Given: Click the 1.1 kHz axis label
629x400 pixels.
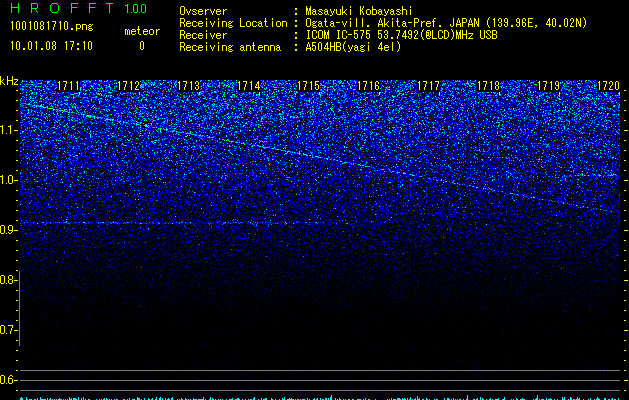Looking at the screenshot, I should (8, 130).
